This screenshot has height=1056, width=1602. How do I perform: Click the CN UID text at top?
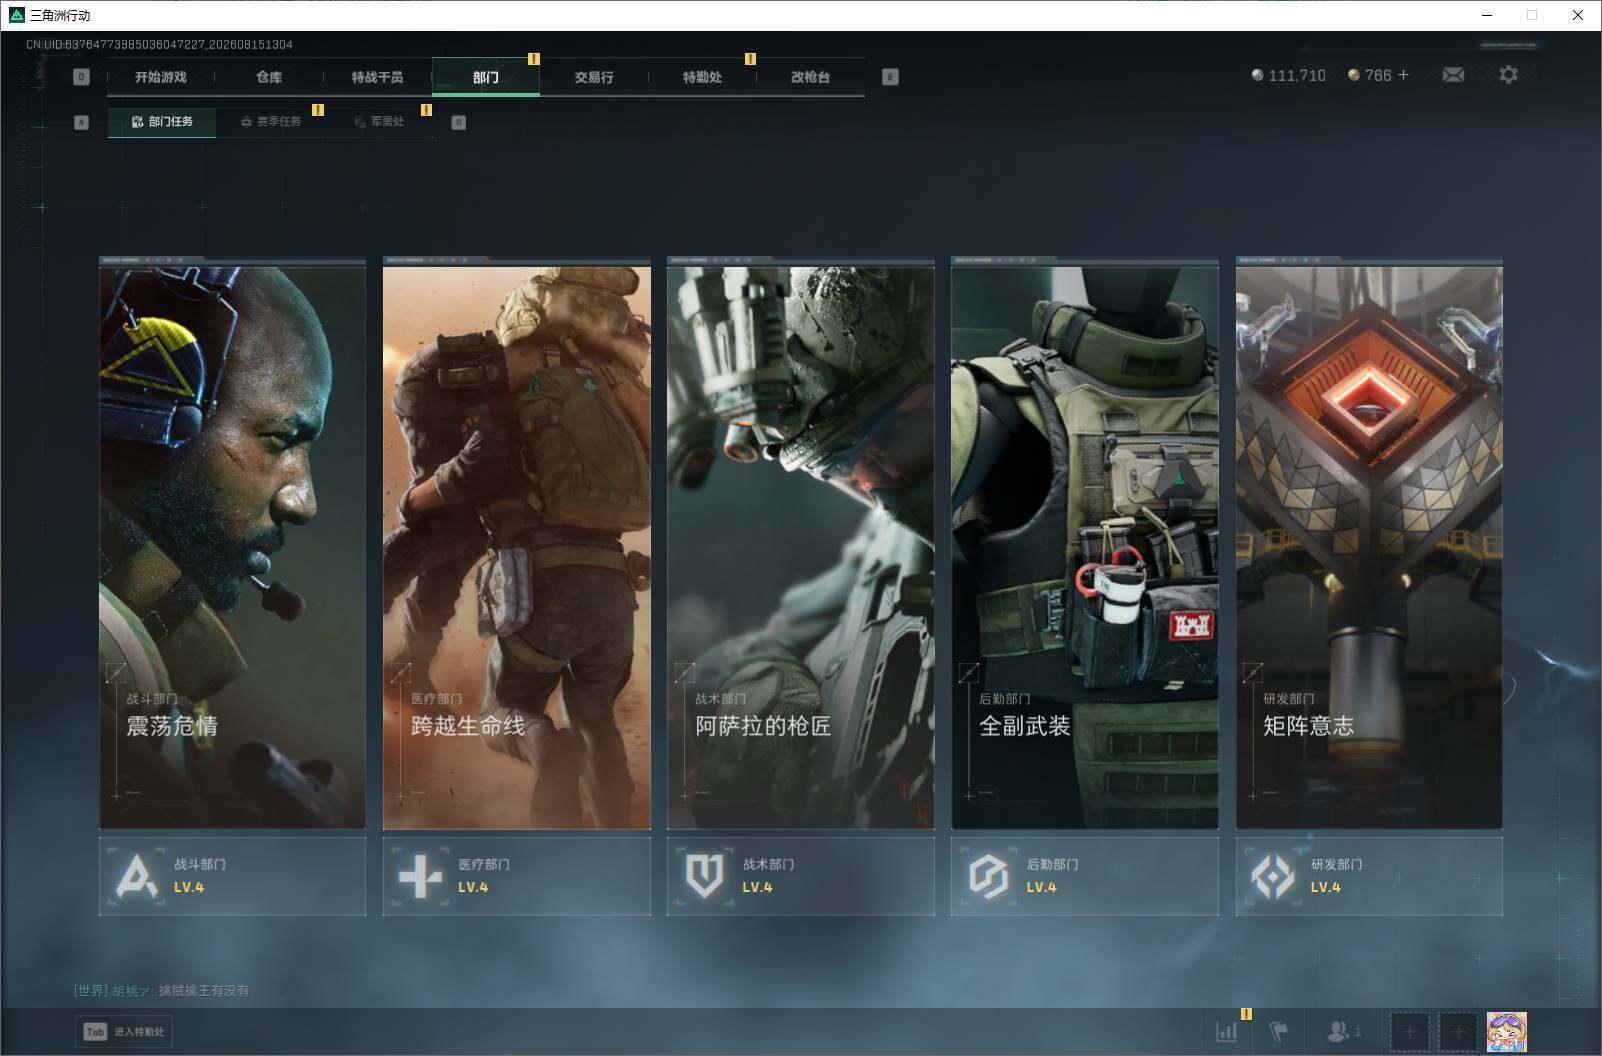tap(159, 44)
